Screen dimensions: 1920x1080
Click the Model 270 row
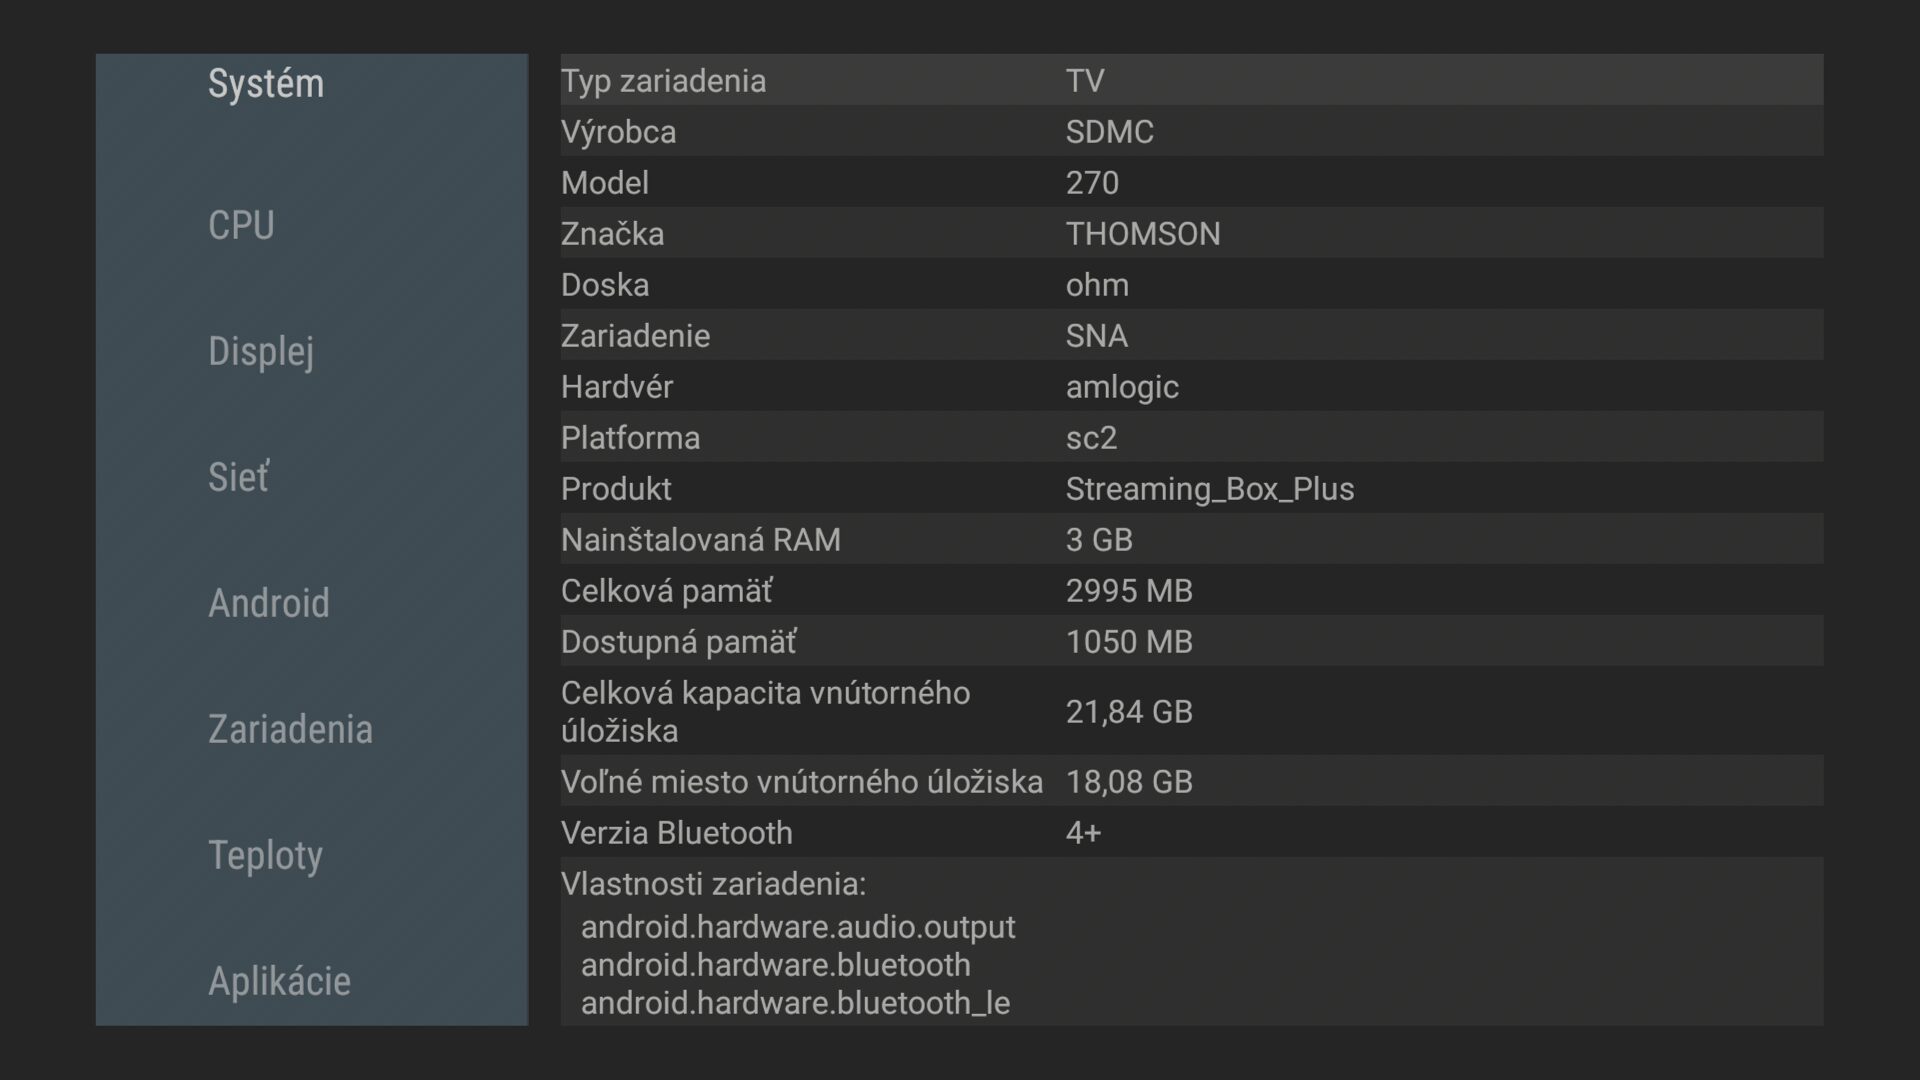point(1191,182)
